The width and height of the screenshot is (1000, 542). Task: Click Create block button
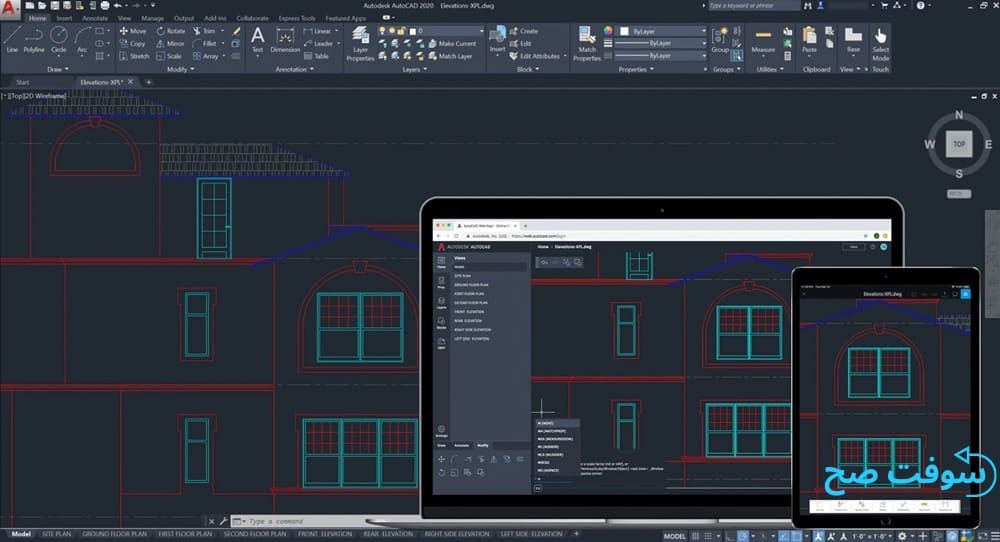point(524,31)
